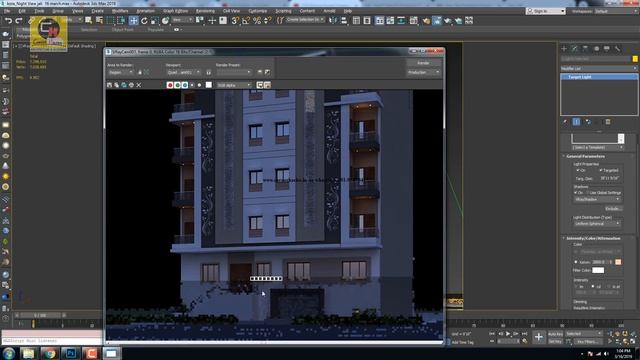This screenshot has height=360, width=640.
Task: Open the Render Preset dropdown
Action: (234, 72)
